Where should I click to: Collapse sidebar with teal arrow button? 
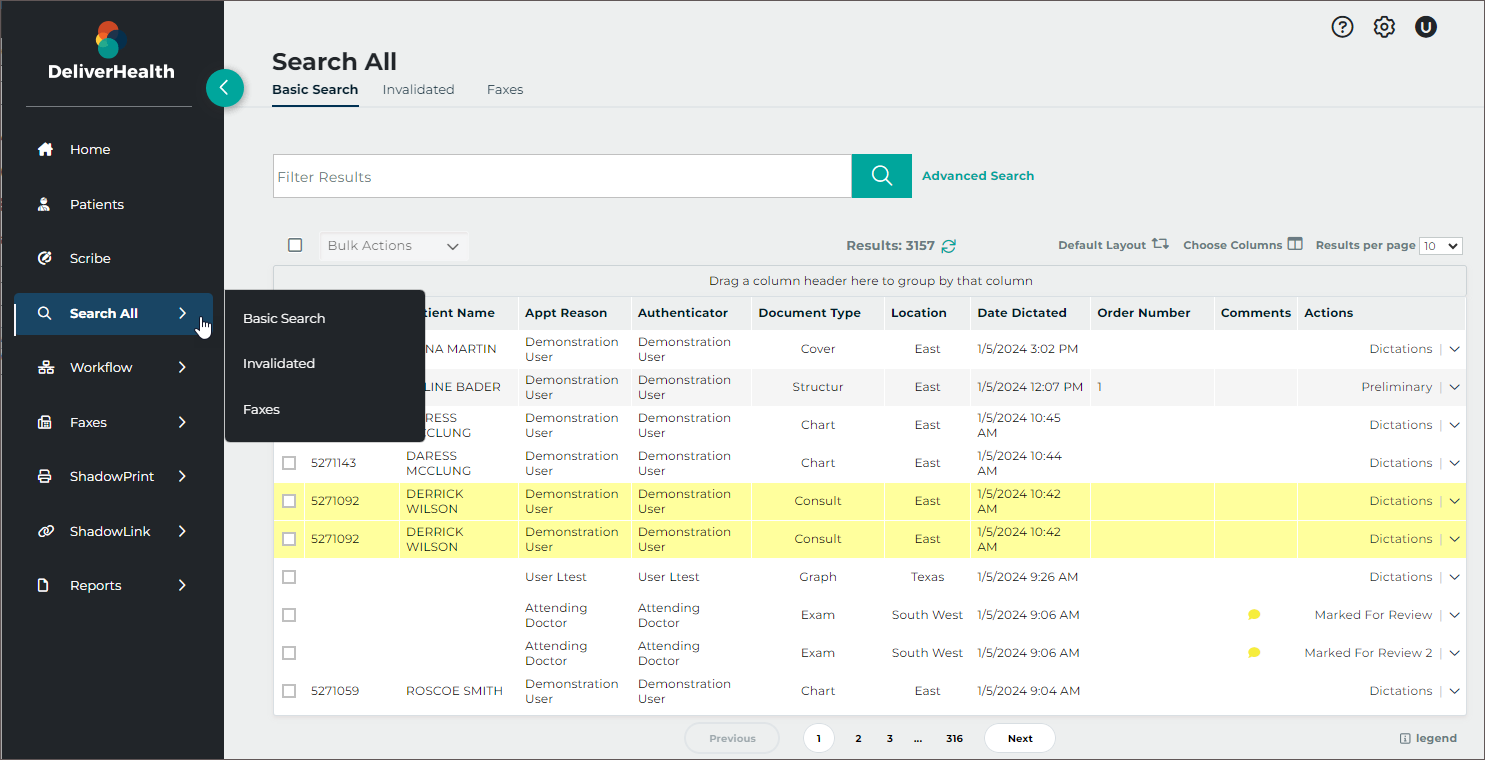point(224,88)
